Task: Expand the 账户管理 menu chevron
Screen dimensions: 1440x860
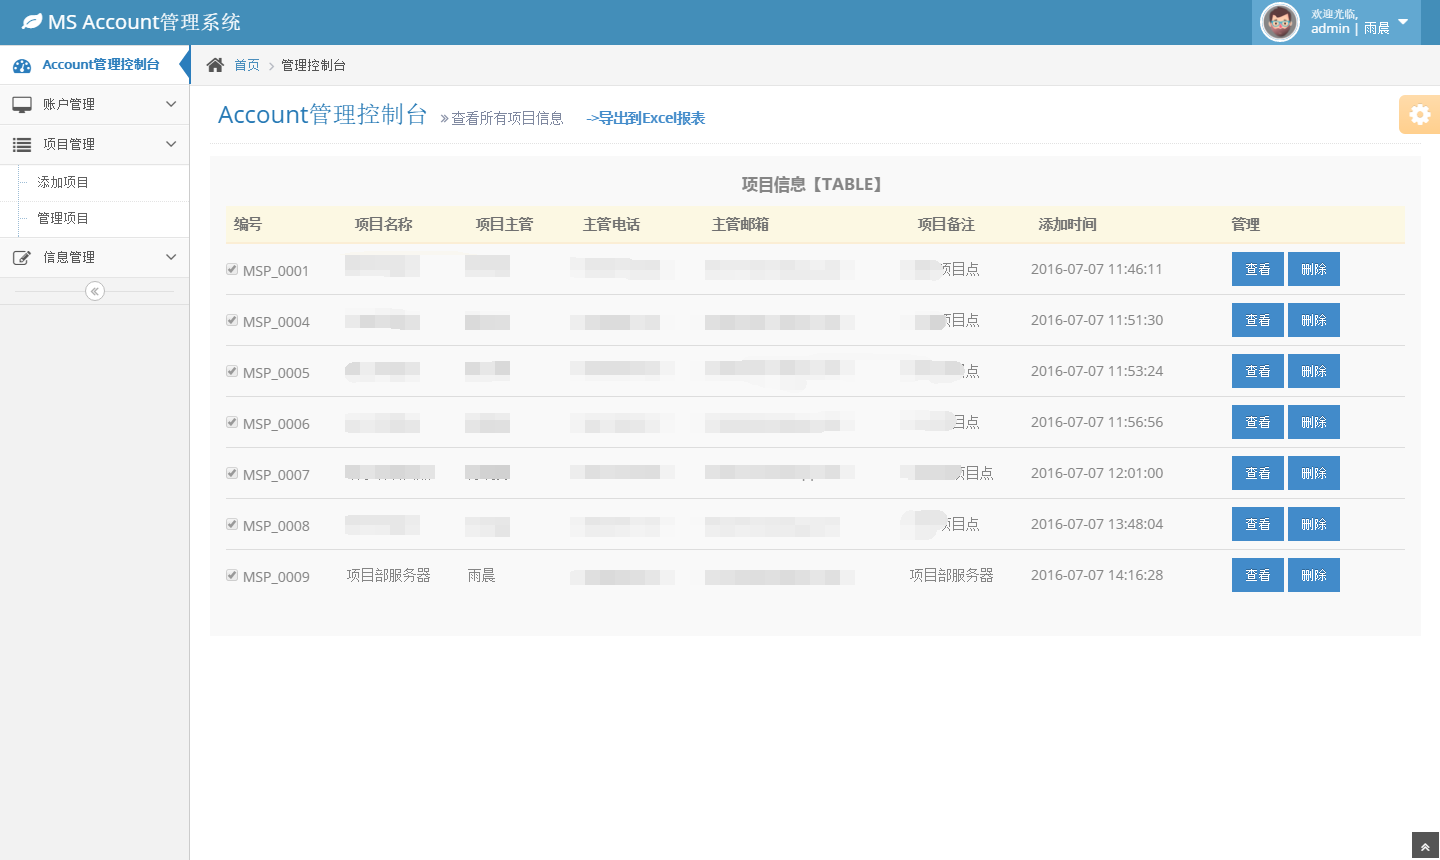Action: pyautogui.click(x=171, y=104)
